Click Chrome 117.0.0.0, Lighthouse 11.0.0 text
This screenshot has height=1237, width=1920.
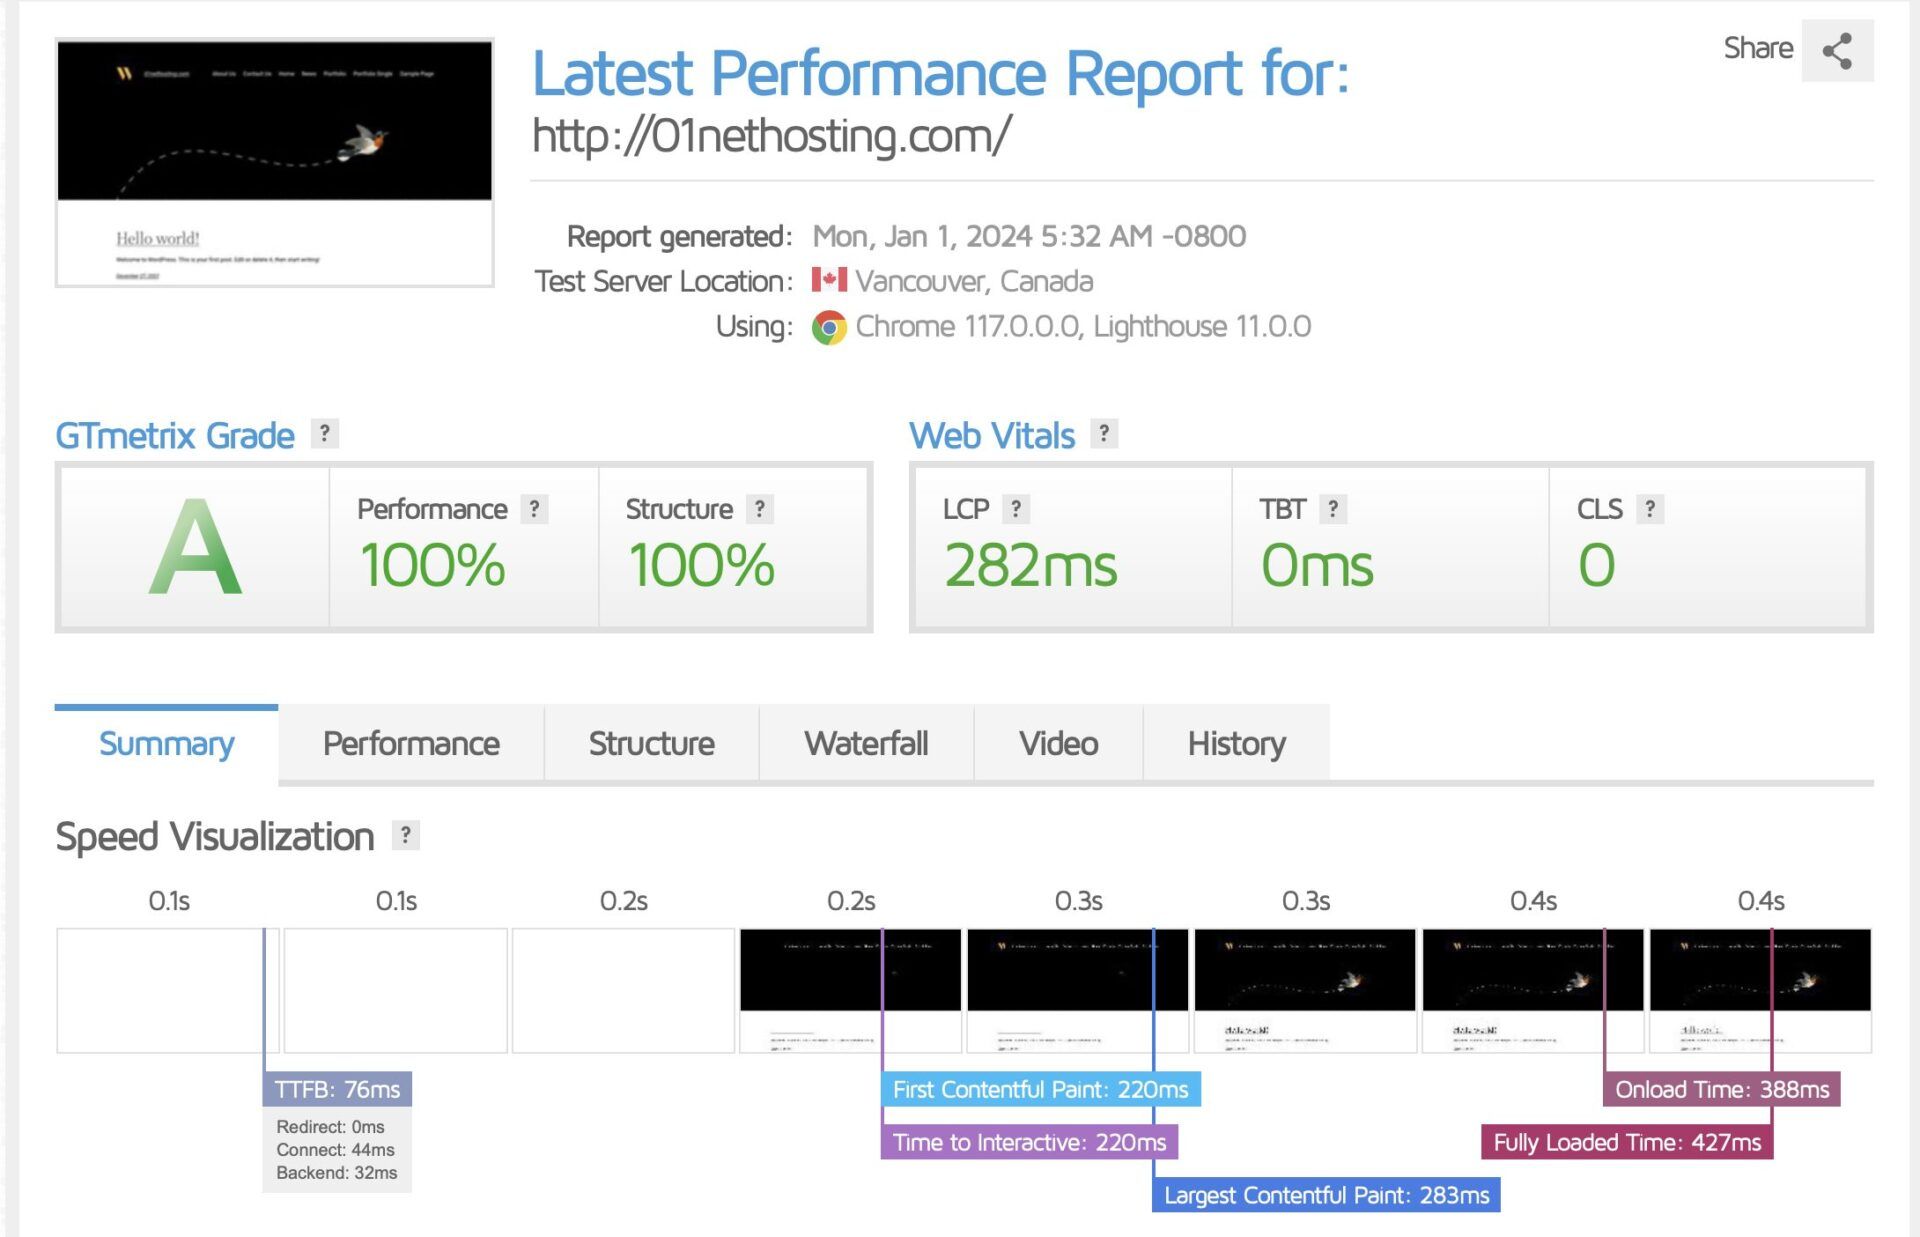1083,327
